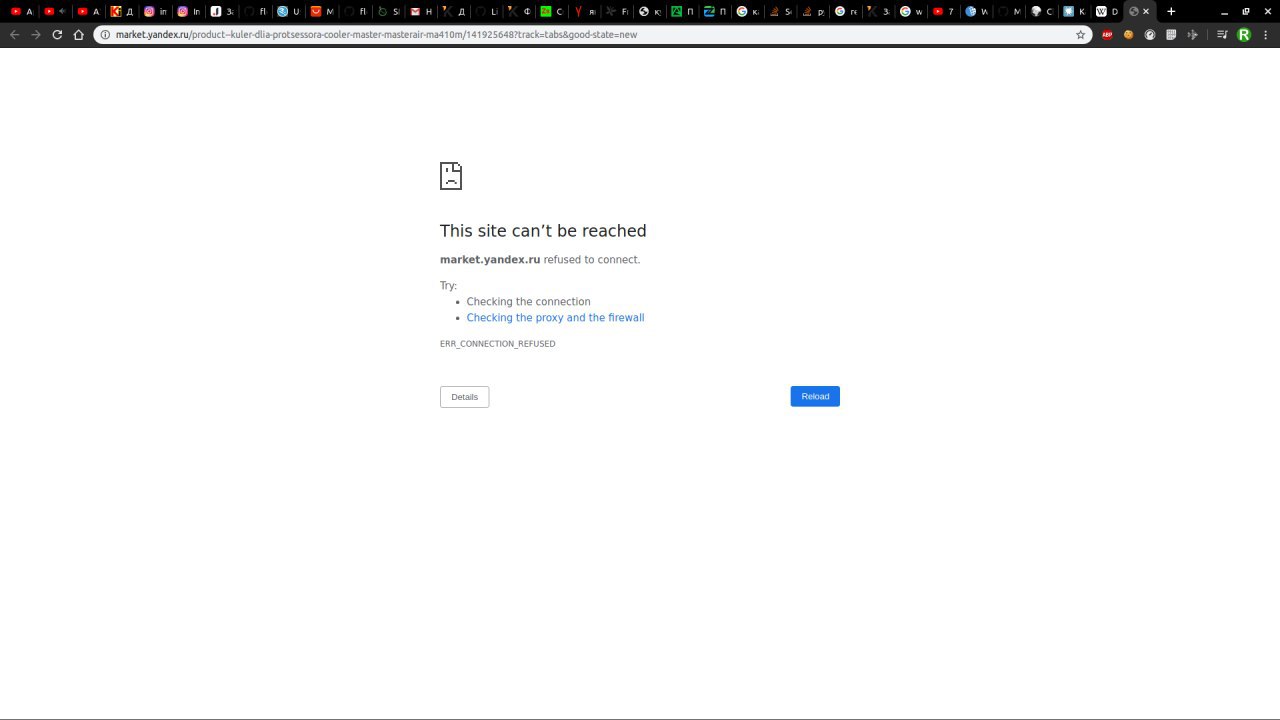Click the browser forward arrow
1280x720 pixels.
click(x=36, y=34)
